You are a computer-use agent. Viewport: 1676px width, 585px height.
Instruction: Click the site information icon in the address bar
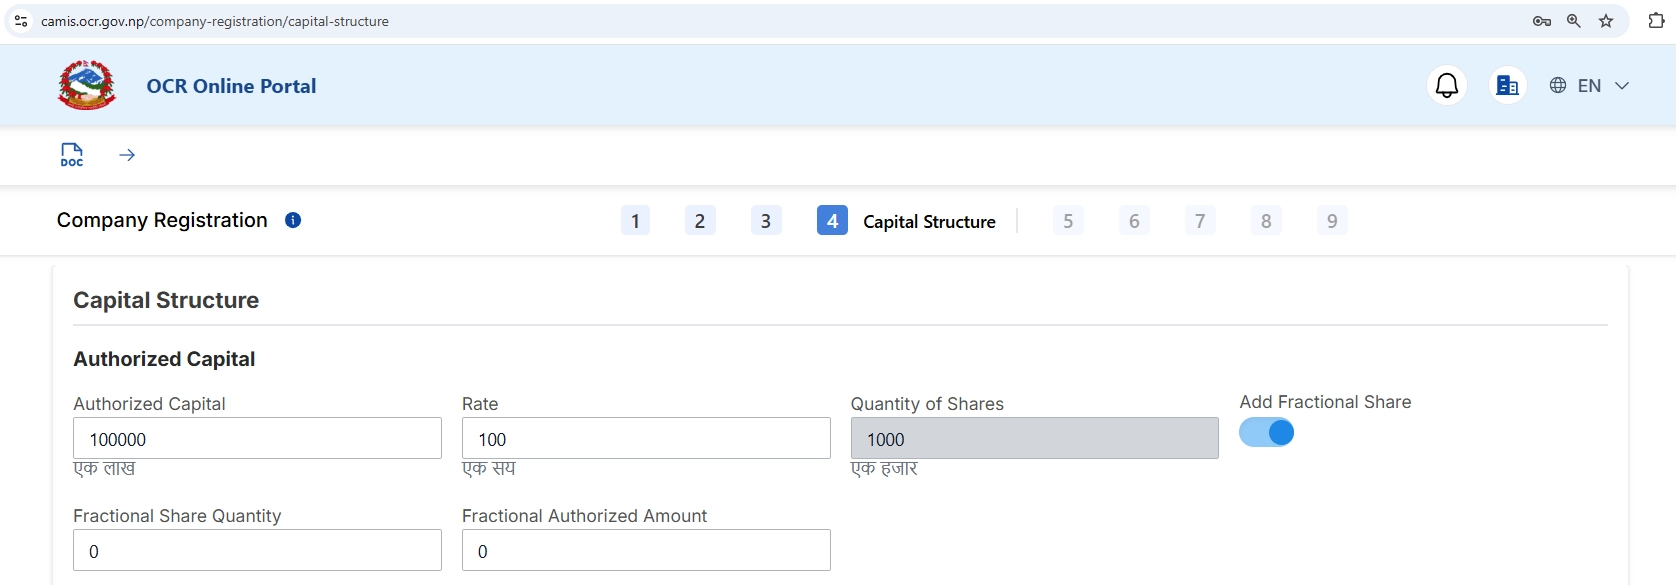(21, 21)
